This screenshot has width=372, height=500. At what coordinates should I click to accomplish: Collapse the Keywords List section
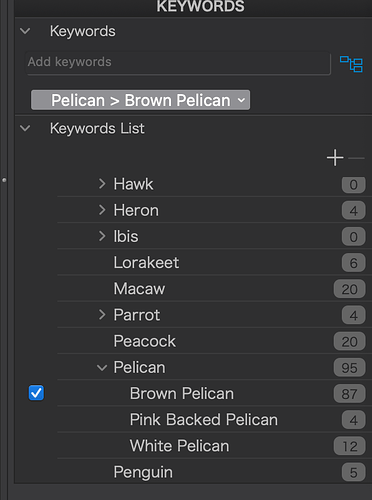coord(25,128)
